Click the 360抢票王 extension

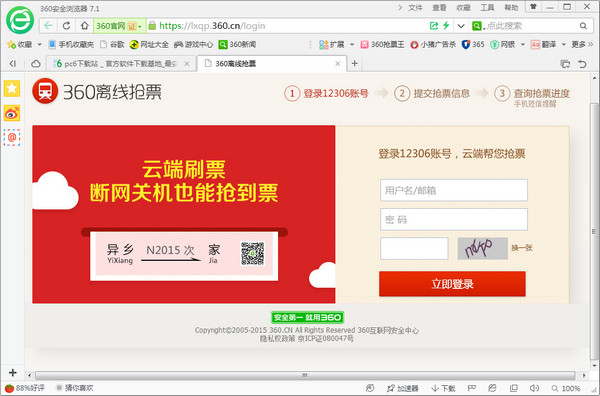click(x=382, y=44)
